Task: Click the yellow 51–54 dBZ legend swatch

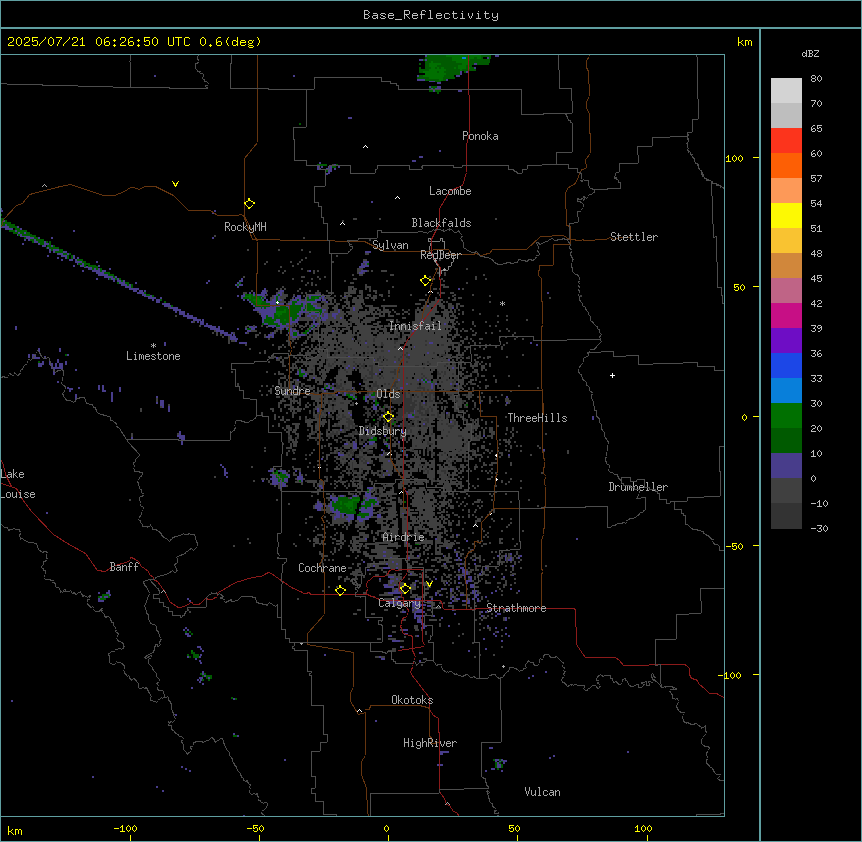Action: point(786,215)
